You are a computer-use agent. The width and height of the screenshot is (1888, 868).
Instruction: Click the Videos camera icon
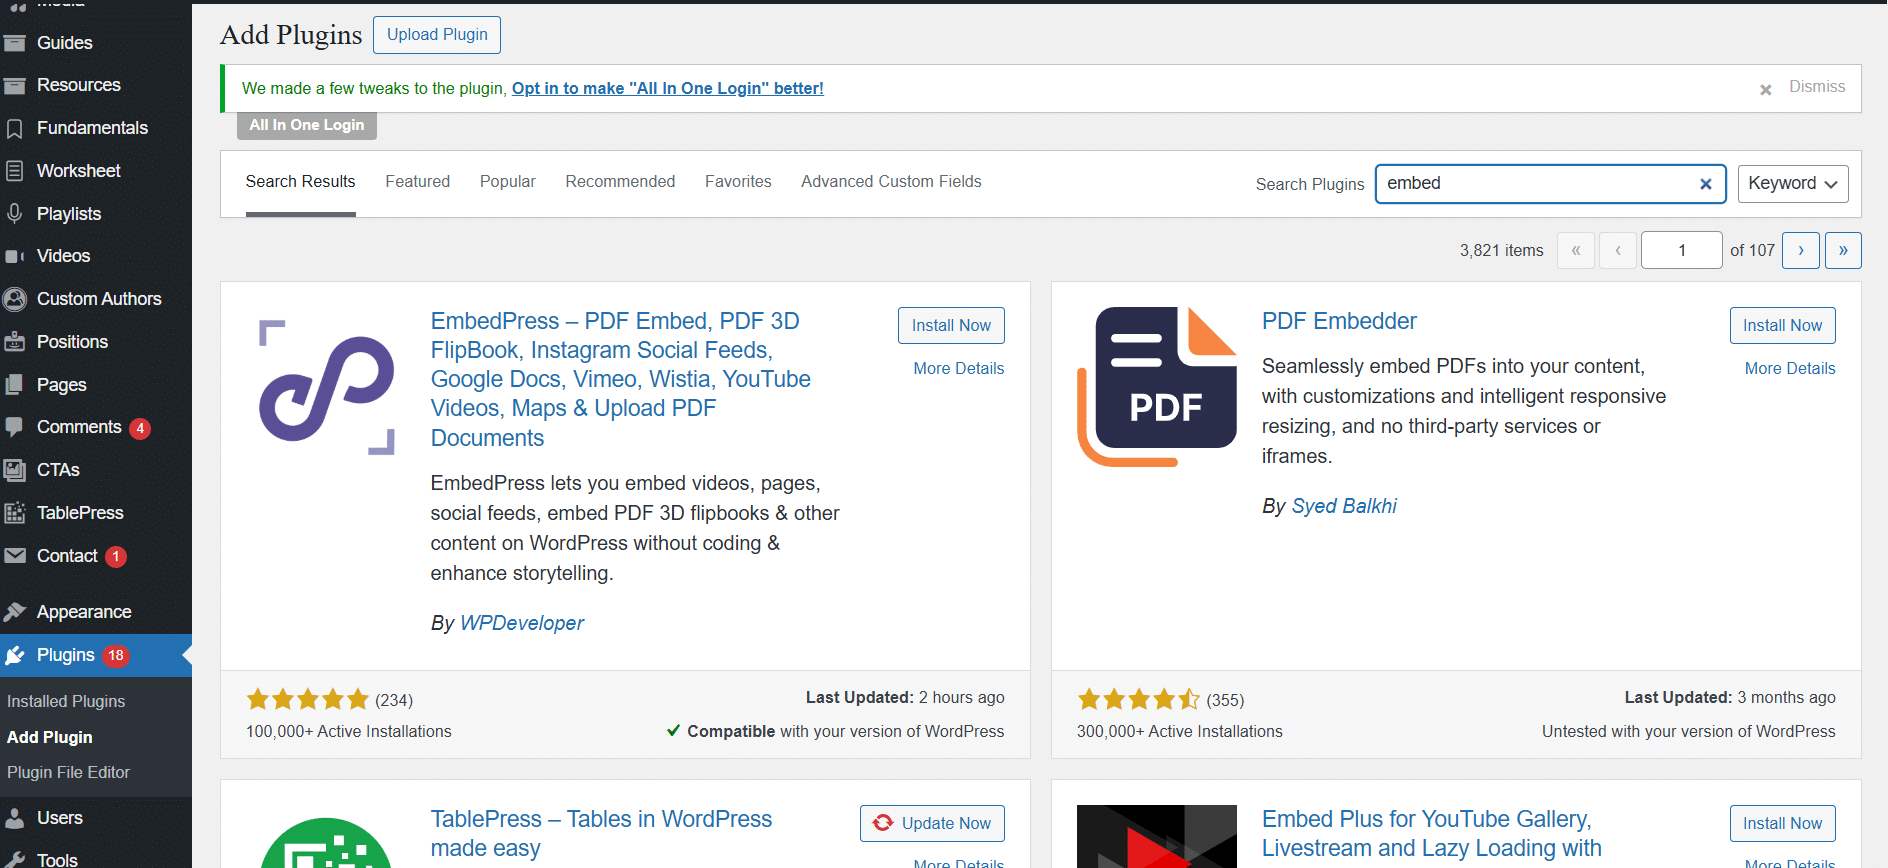point(15,257)
